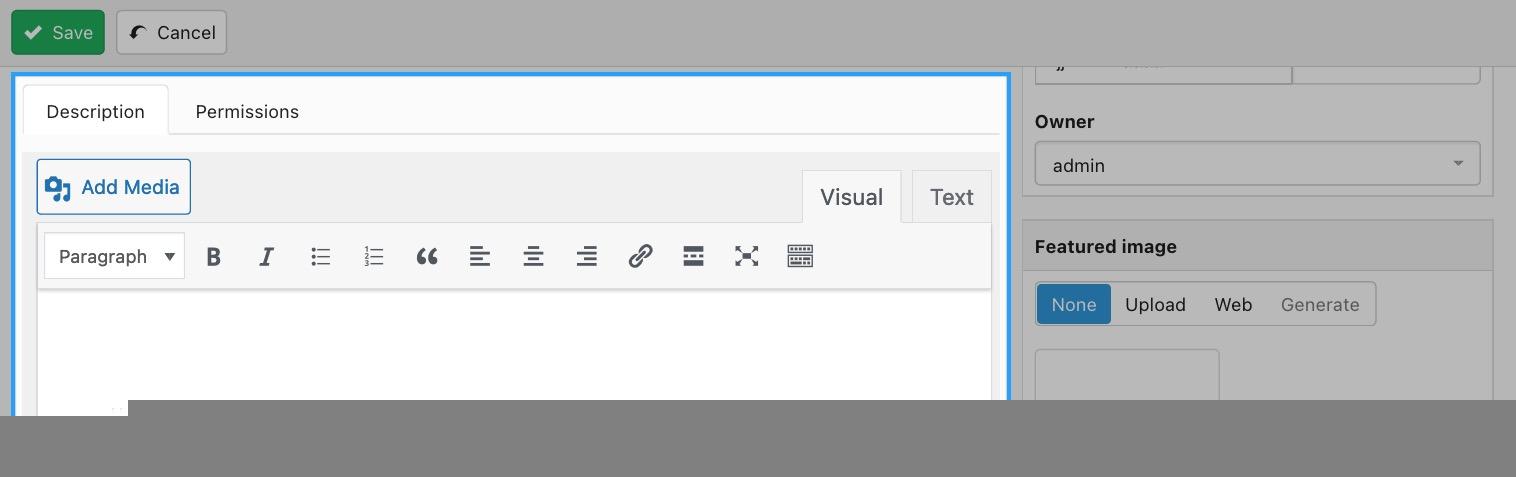Select Web option for featured image
1516x477 pixels.
[1233, 305]
